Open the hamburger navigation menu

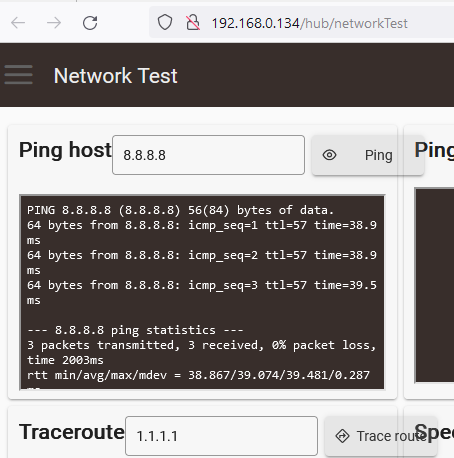click(x=19, y=75)
